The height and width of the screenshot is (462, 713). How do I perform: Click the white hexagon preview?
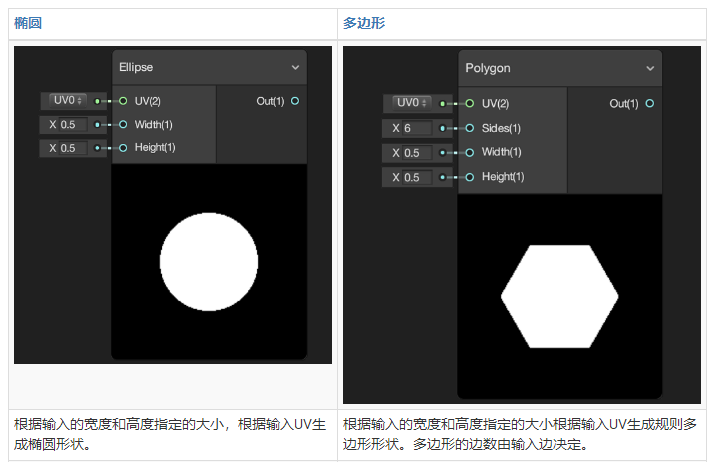(559, 296)
